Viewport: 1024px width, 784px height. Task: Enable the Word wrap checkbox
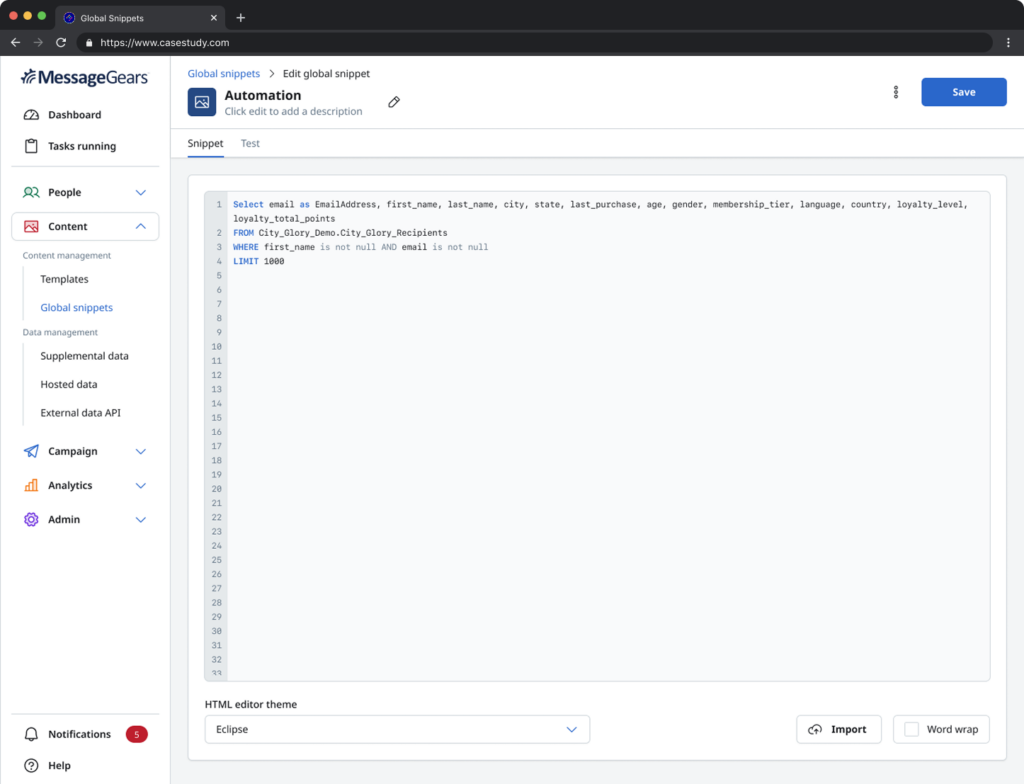(x=911, y=729)
